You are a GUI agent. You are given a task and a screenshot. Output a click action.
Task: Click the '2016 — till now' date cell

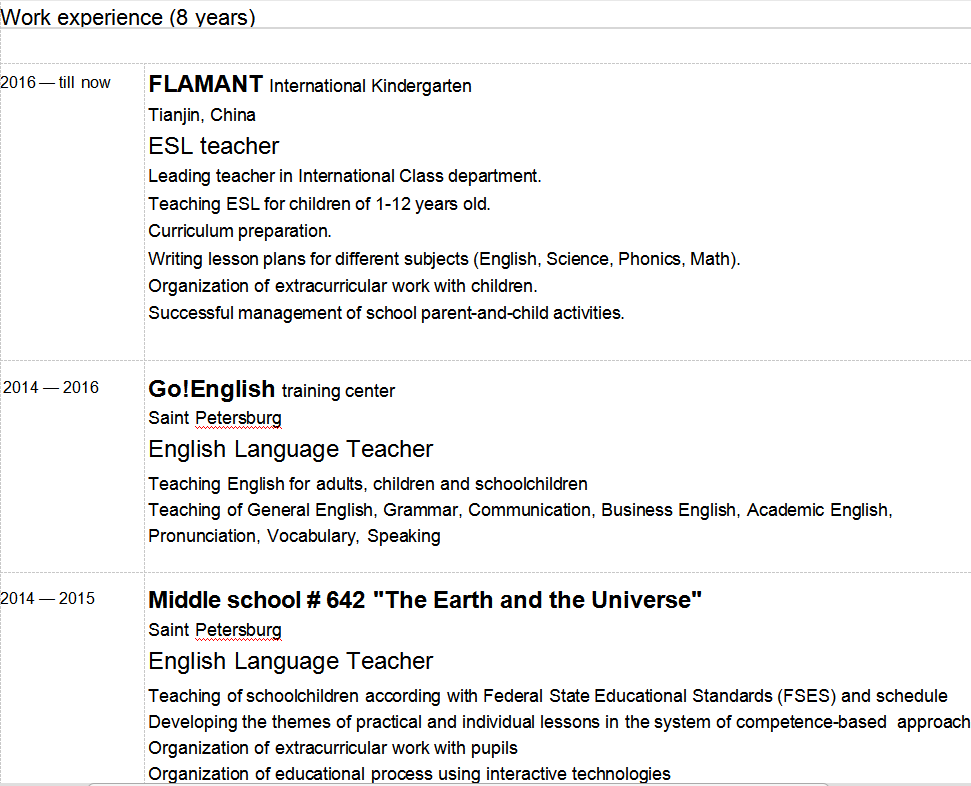pyautogui.click(x=56, y=82)
